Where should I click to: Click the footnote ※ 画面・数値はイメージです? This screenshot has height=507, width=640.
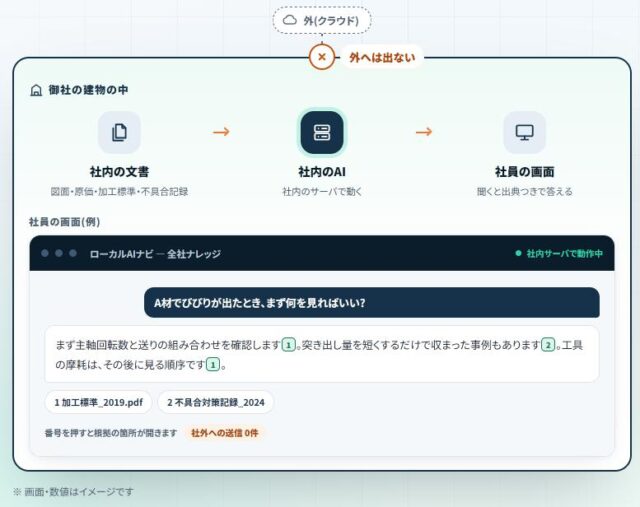pos(73,492)
